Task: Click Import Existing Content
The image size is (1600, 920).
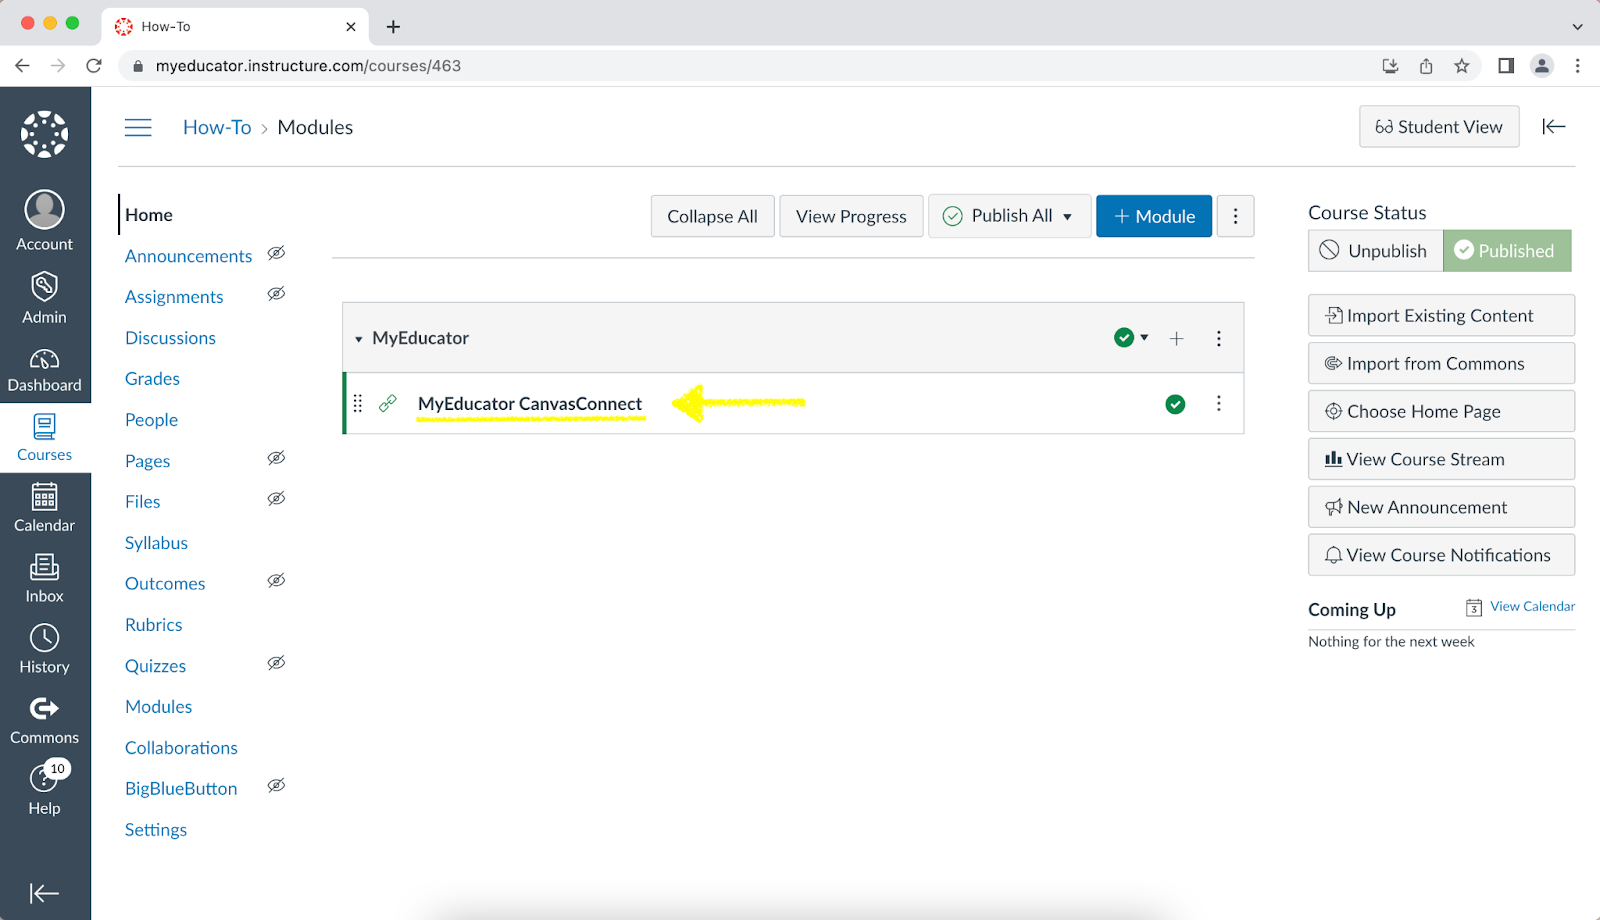Action: tap(1441, 316)
